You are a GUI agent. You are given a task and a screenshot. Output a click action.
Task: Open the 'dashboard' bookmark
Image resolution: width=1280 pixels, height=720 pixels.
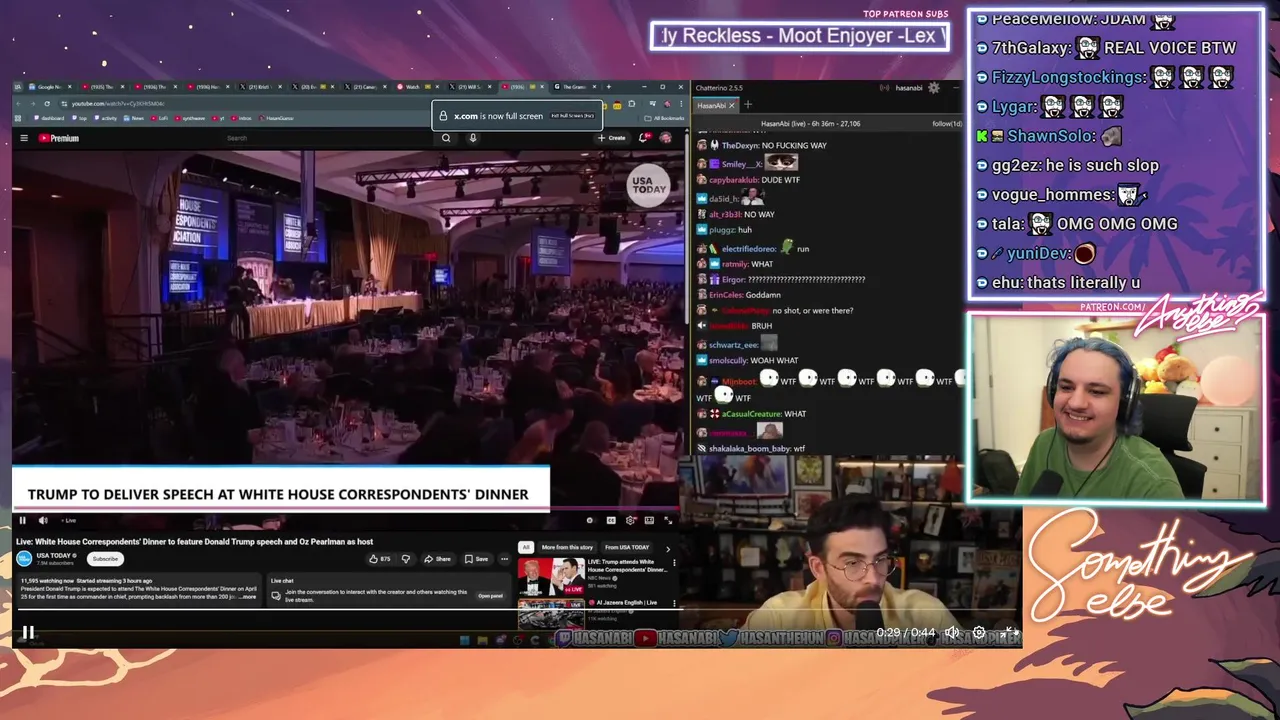point(48,118)
